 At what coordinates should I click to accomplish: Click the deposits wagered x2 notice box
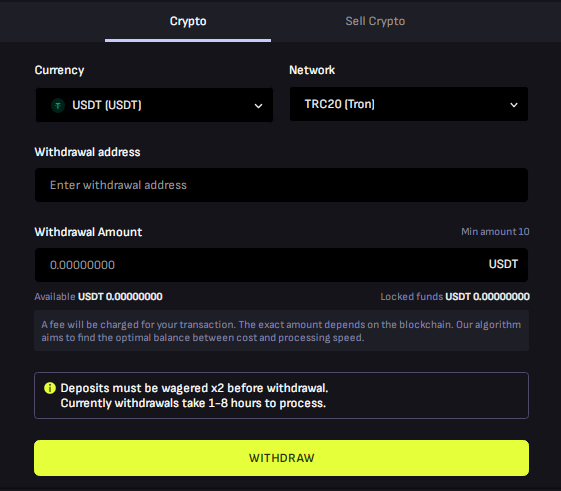(x=282, y=395)
